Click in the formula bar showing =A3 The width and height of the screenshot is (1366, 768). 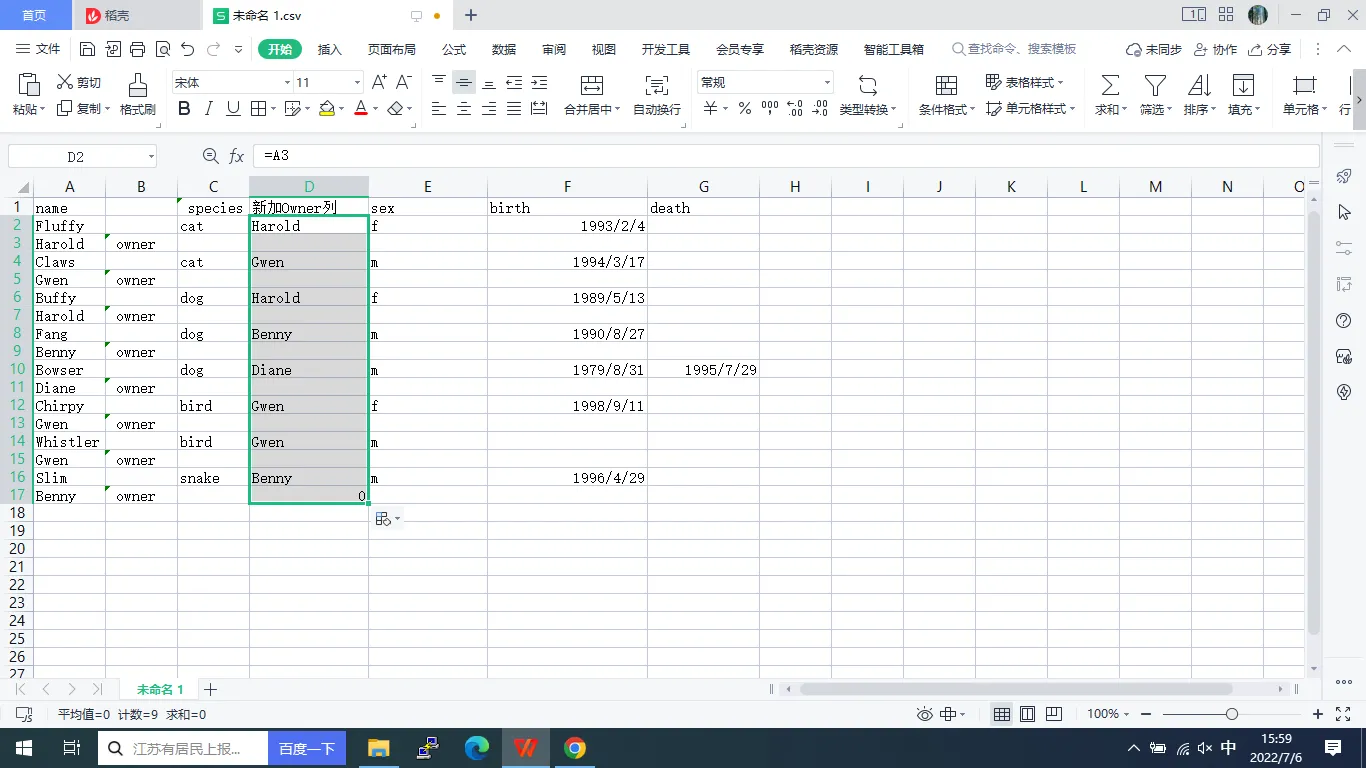click(x=786, y=156)
